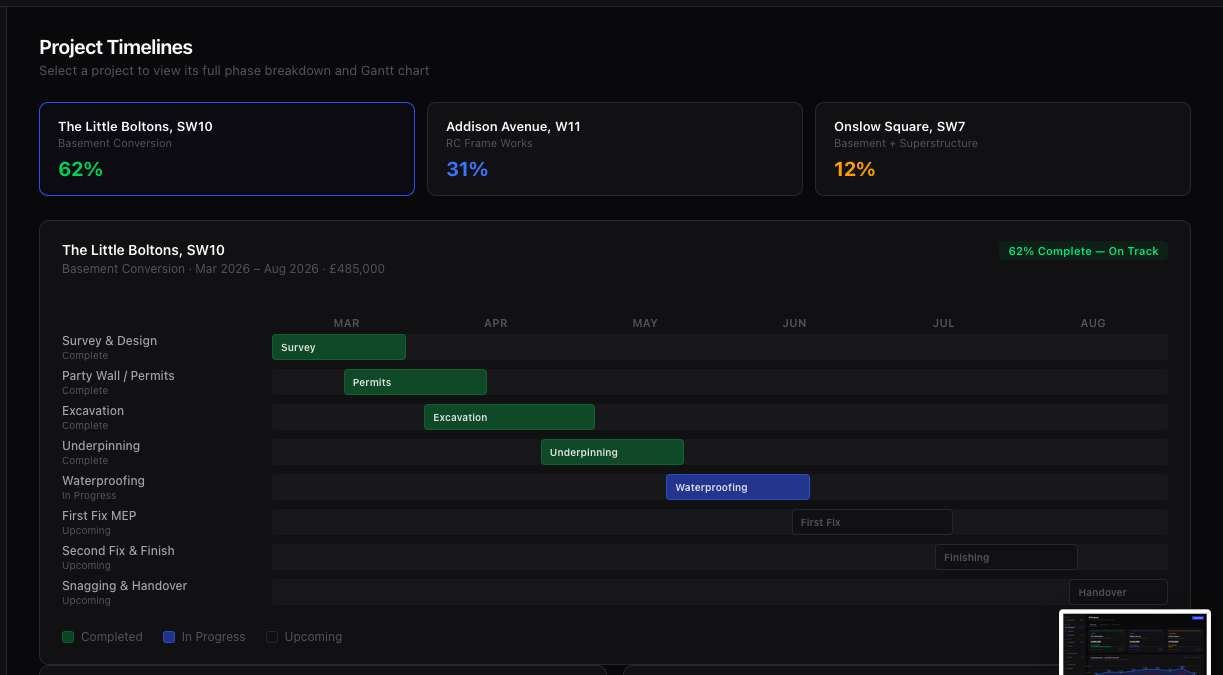
Task: Click the MAY month header
Action: pos(645,323)
